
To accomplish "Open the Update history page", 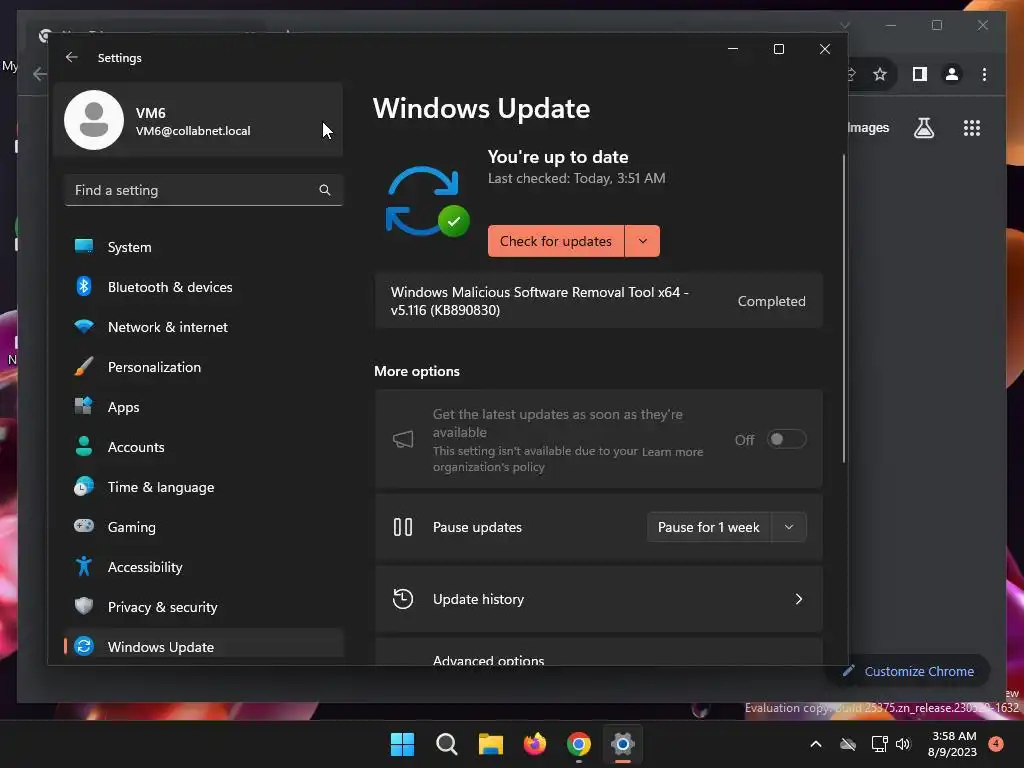I will pos(598,599).
